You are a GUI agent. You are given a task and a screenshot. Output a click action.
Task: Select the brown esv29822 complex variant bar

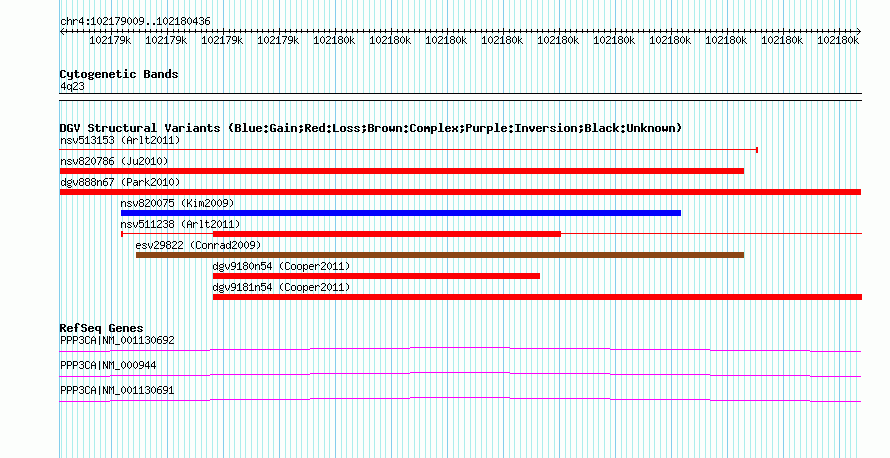click(x=440, y=255)
